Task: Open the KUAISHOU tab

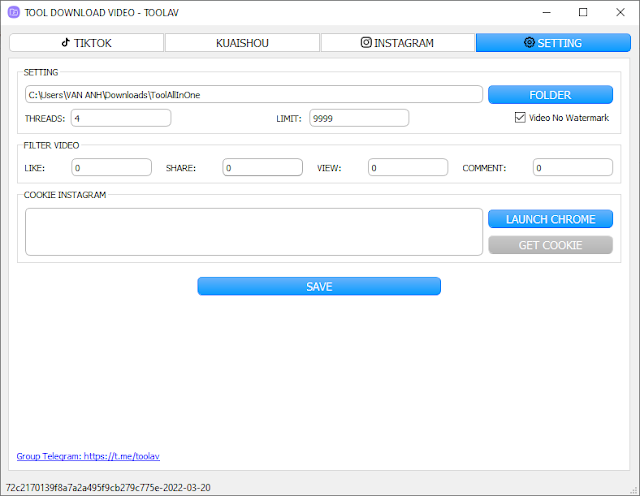Action: [242, 43]
